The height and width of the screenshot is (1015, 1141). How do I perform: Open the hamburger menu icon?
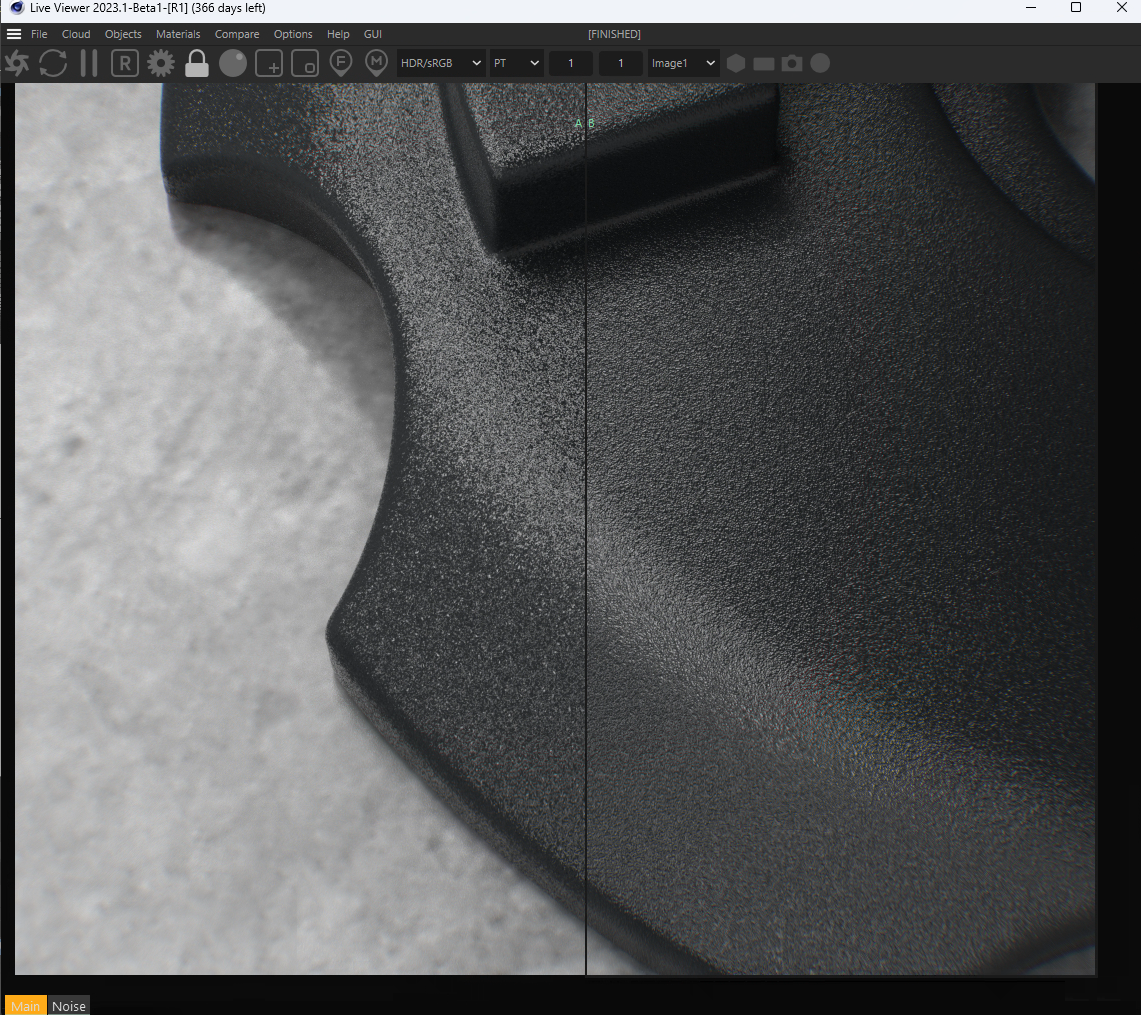tap(14, 34)
